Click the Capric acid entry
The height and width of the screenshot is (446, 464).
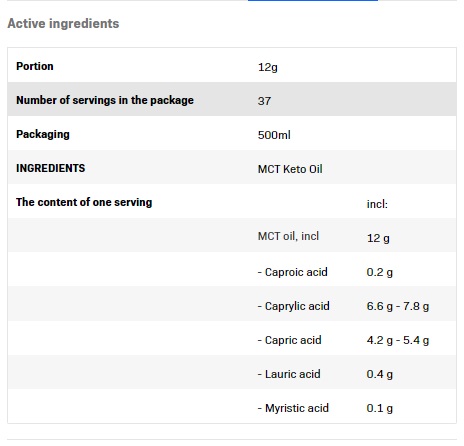pos(290,340)
